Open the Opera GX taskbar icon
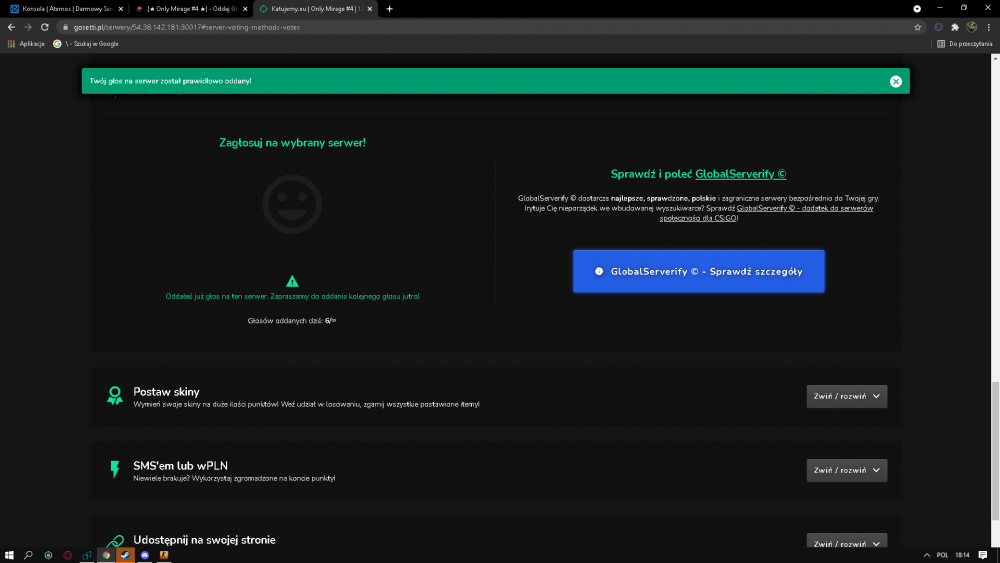The image size is (1000, 563). click(68, 555)
